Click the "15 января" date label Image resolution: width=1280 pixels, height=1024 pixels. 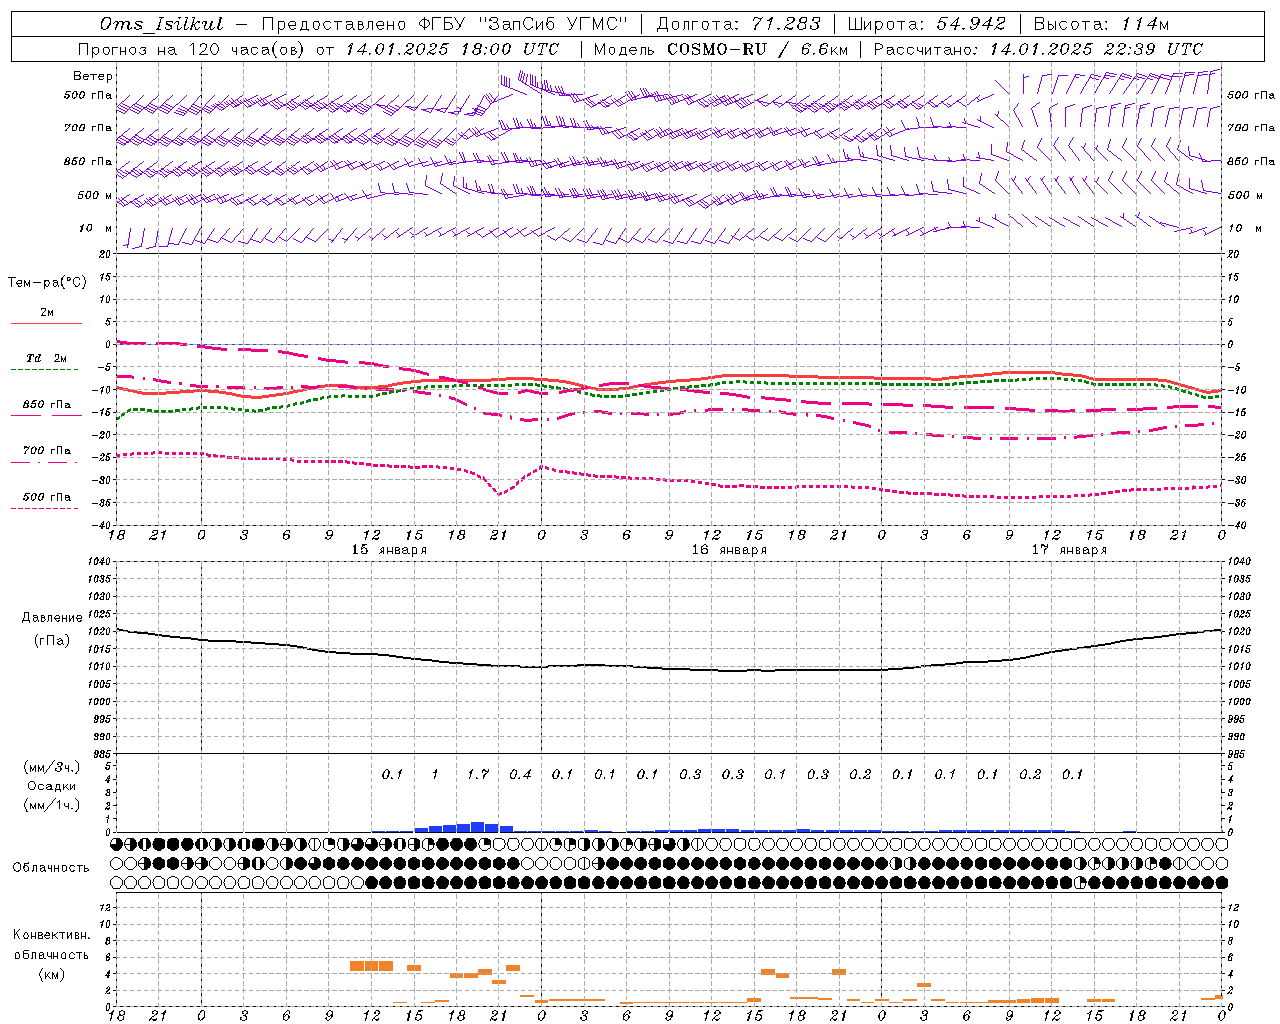(389, 549)
